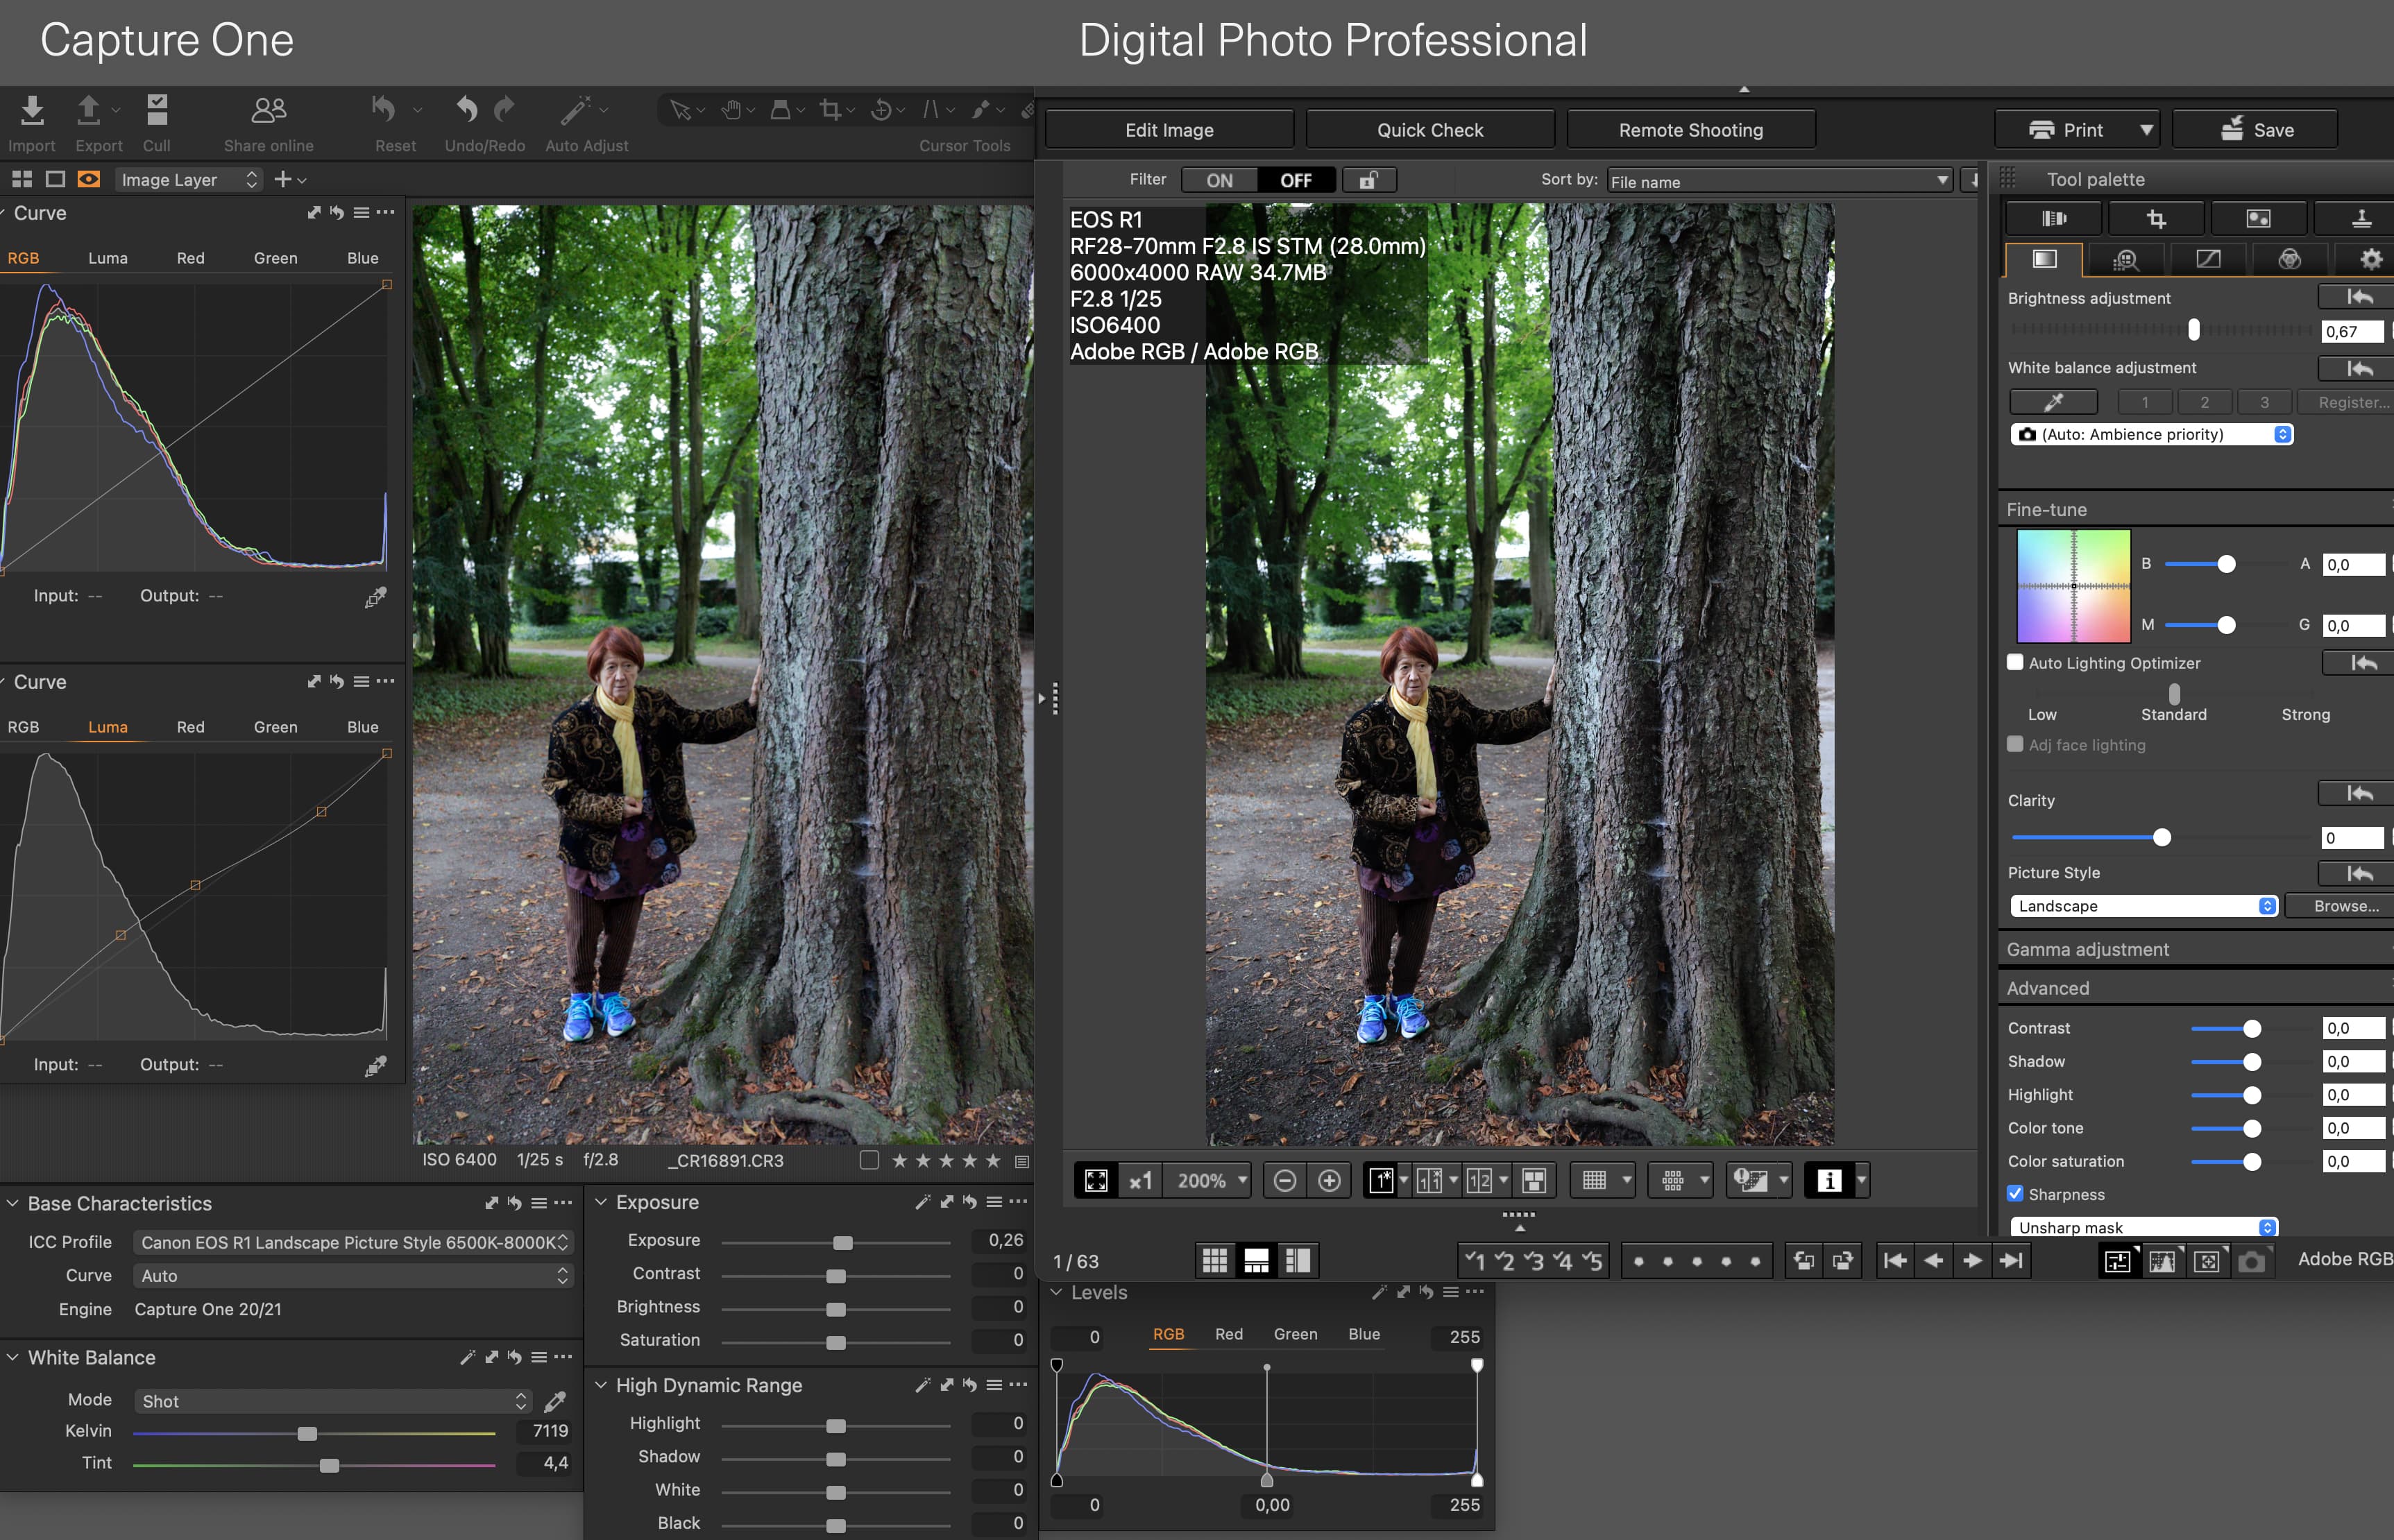
Task: Click the DPP zoom out minus icon
Action: [x=1285, y=1181]
